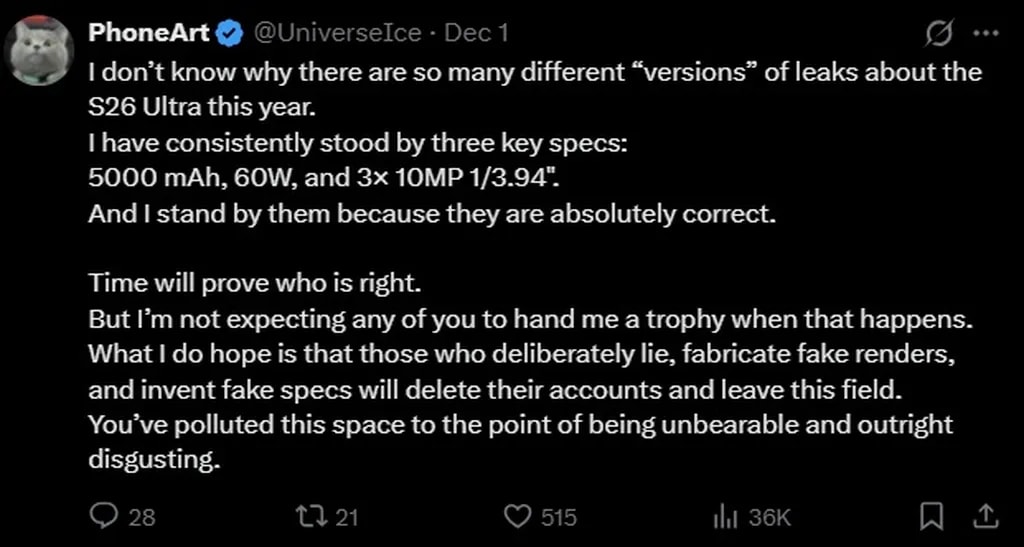Click the word "disgusting" ending the post
The height and width of the screenshot is (547, 1024).
pyautogui.click(x=153, y=461)
